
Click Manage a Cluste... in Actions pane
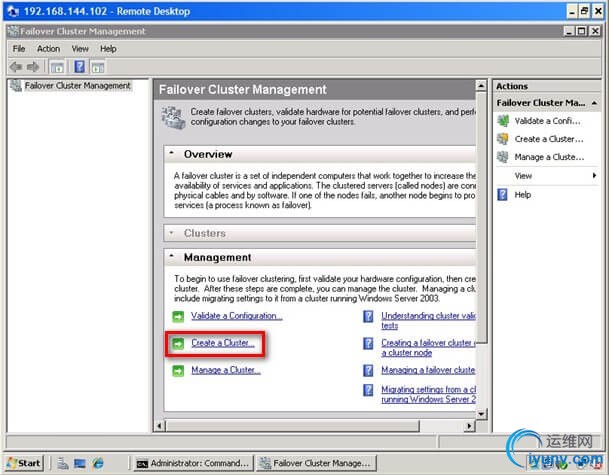(x=549, y=157)
